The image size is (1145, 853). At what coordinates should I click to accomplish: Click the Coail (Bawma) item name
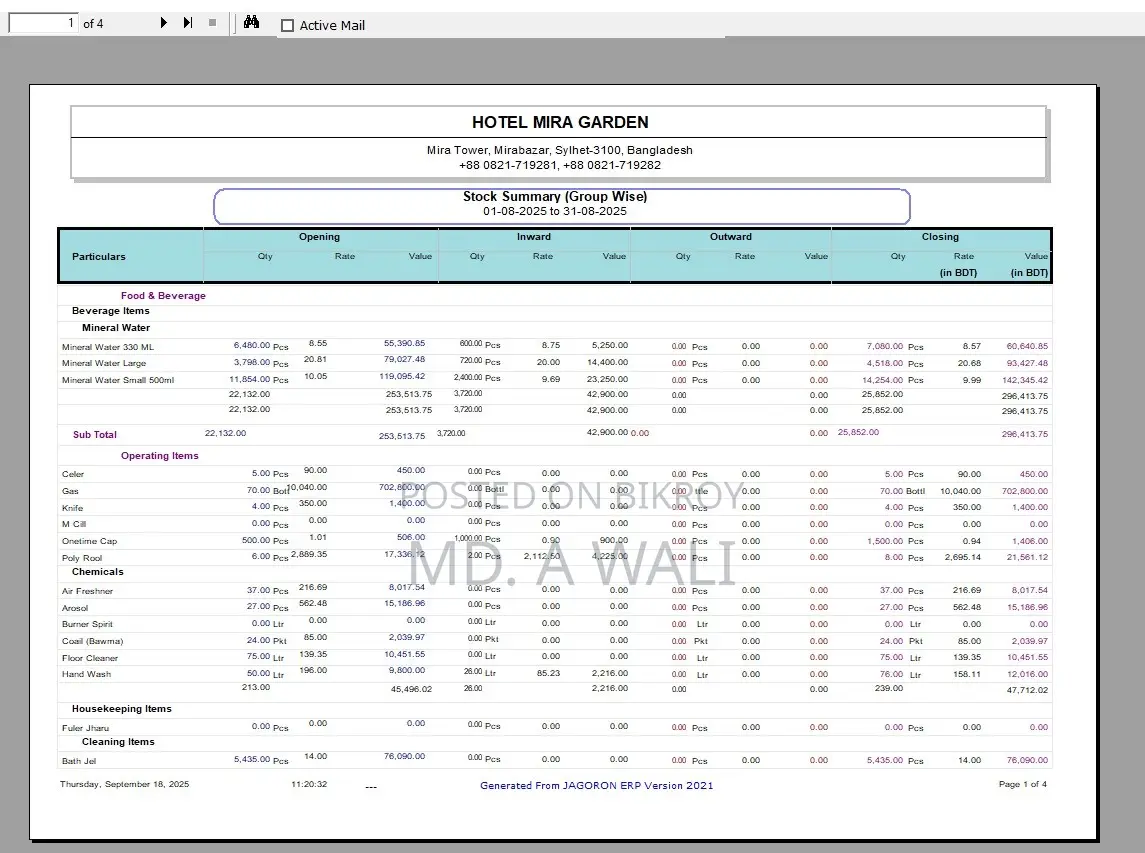pos(92,641)
